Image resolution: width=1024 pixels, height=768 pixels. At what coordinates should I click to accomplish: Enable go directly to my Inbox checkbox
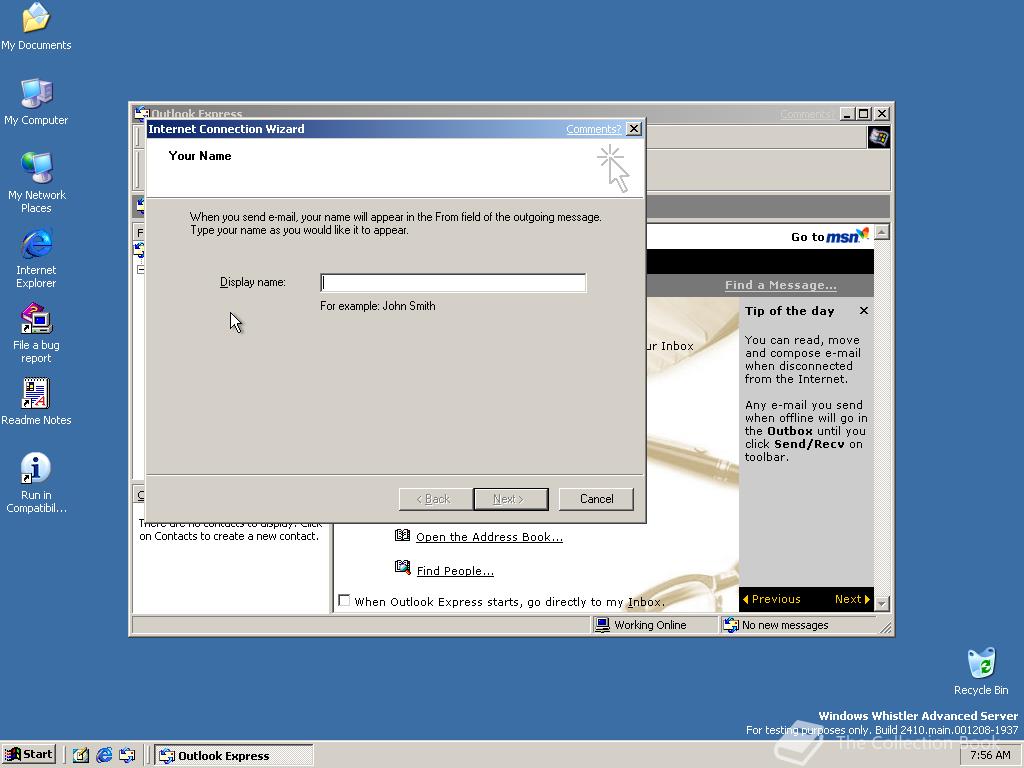pyautogui.click(x=344, y=600)
